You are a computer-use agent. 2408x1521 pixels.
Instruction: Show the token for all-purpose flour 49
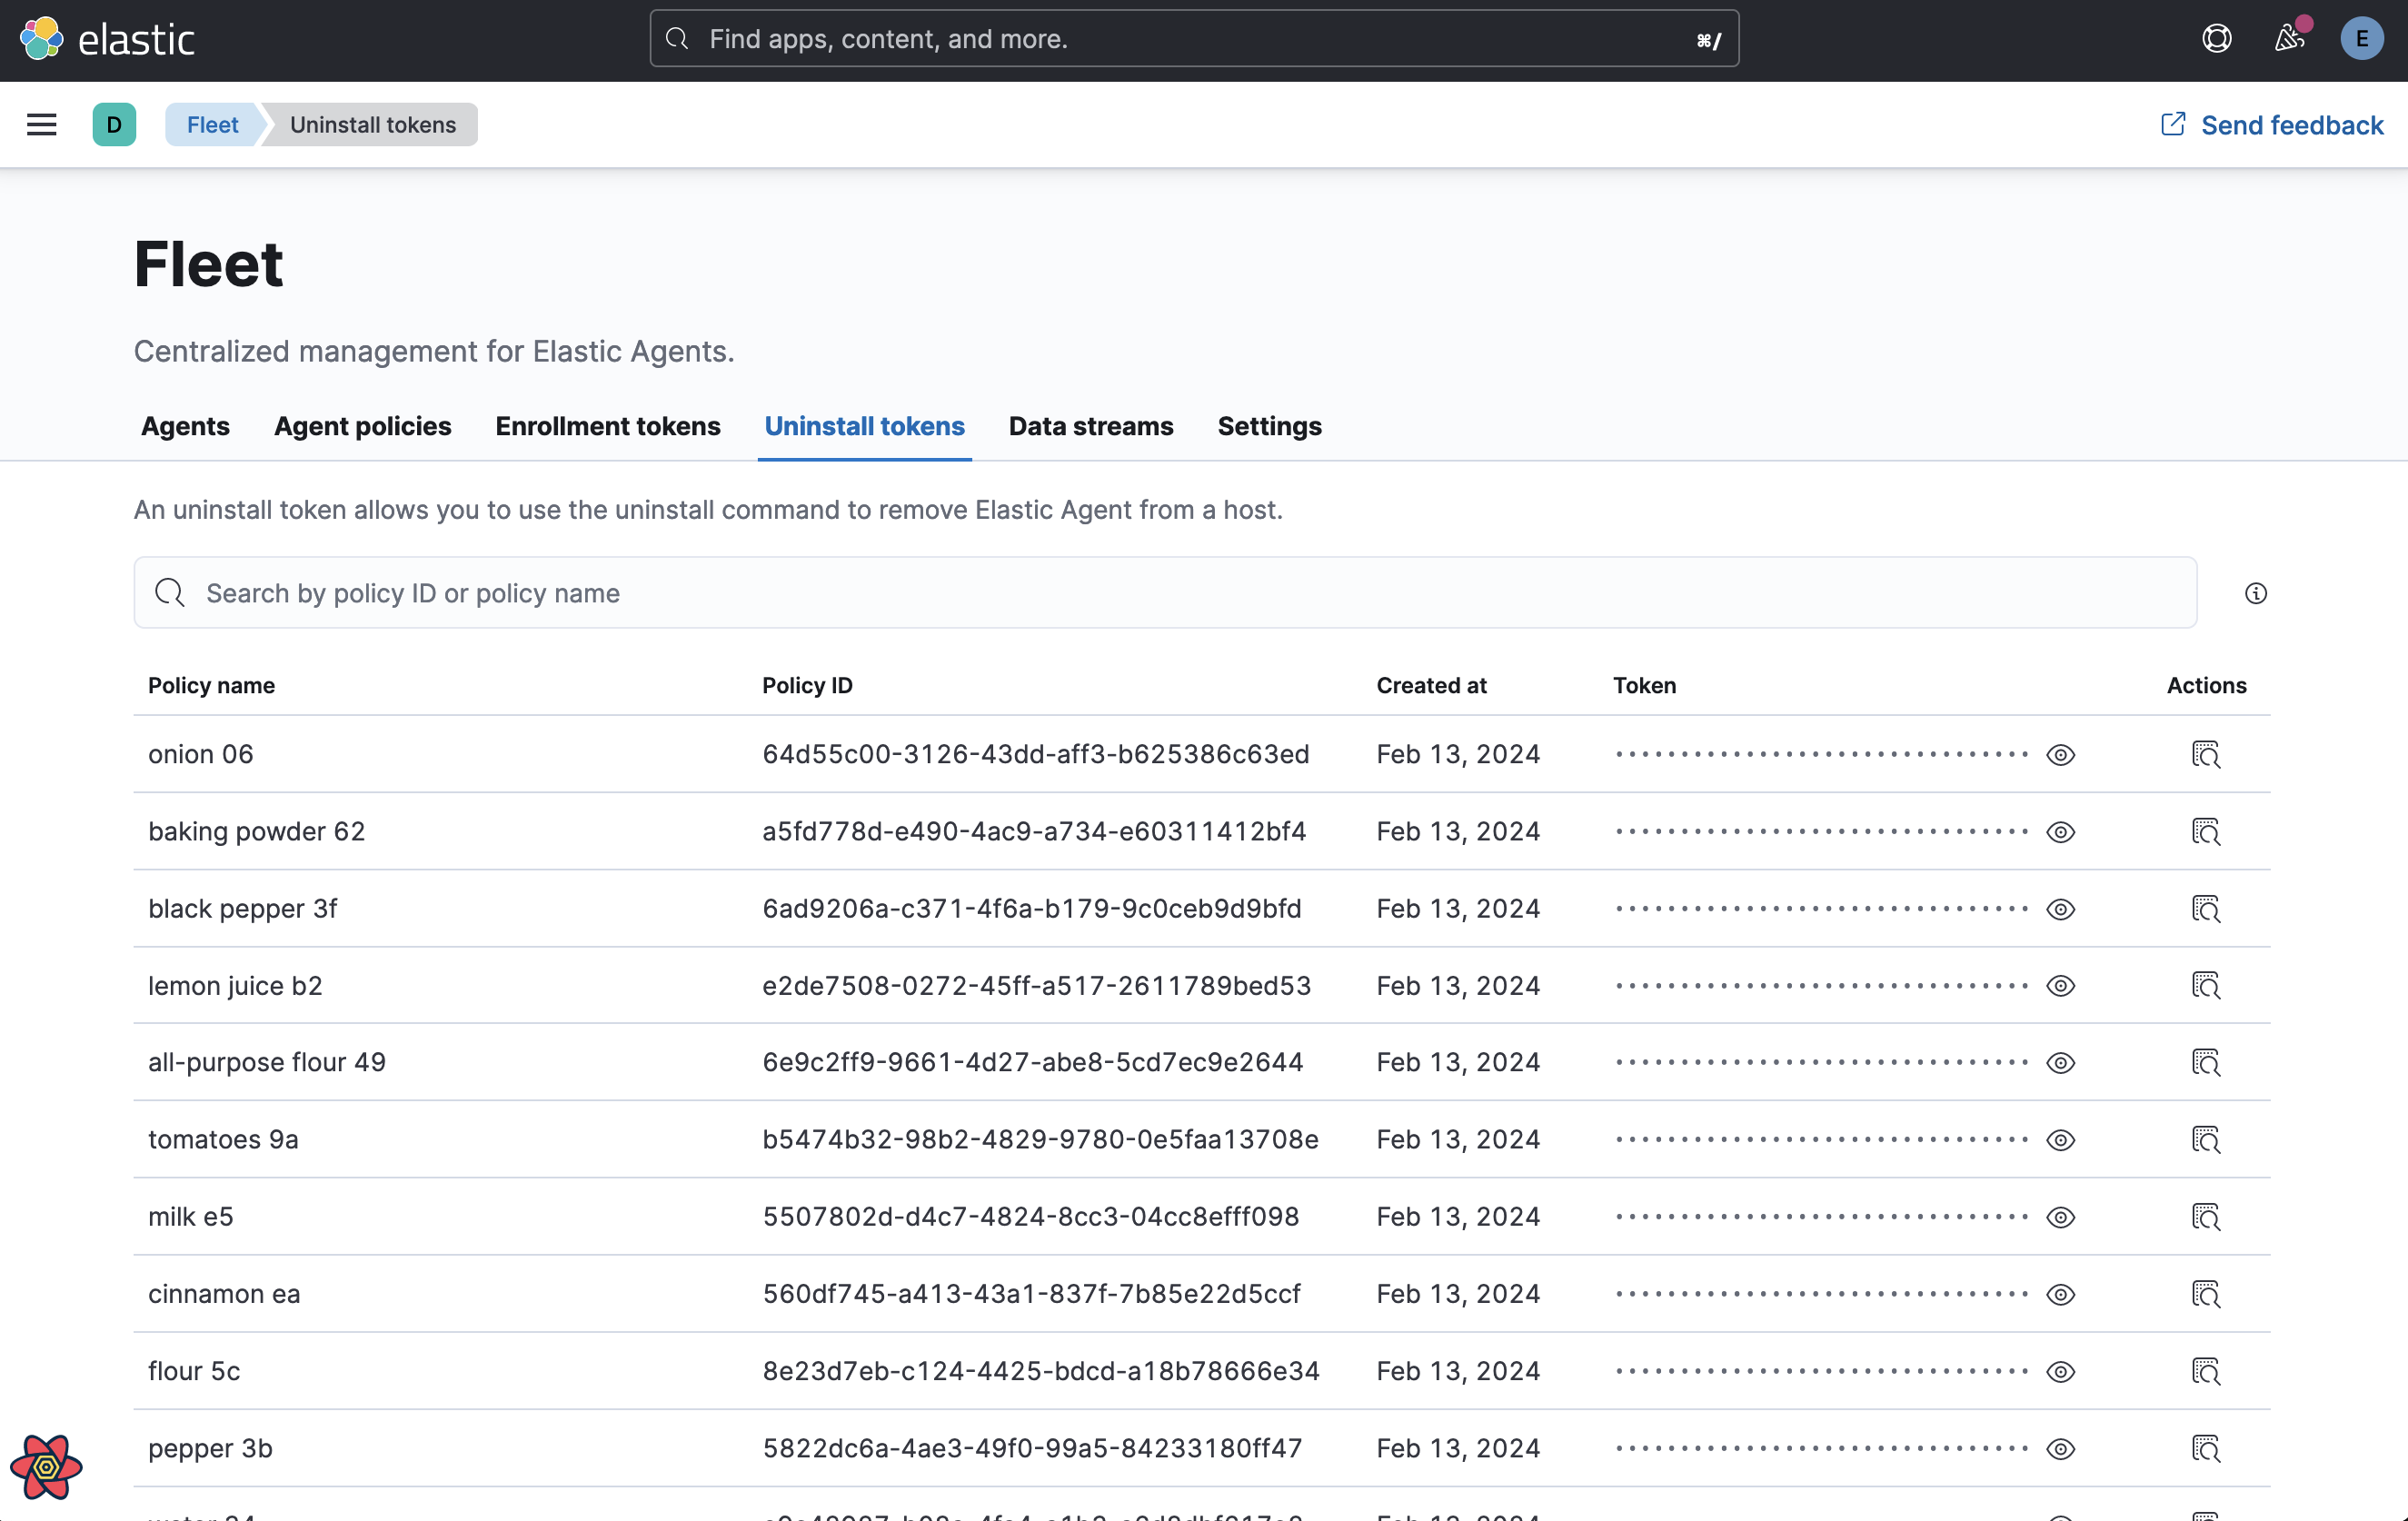tap(2060, 1062)
